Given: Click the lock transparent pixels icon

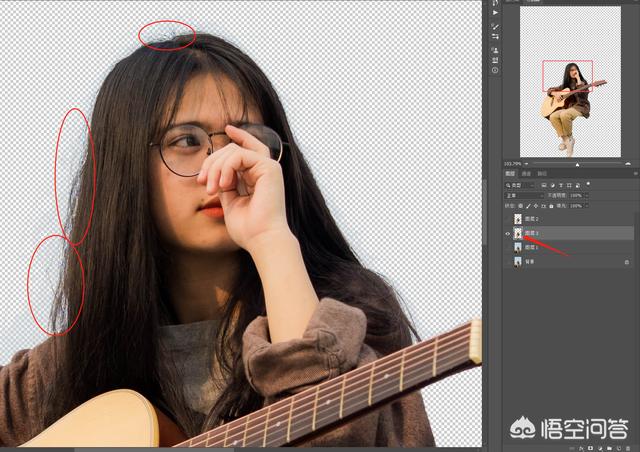Looking at the screenshot, I should 521,206.
